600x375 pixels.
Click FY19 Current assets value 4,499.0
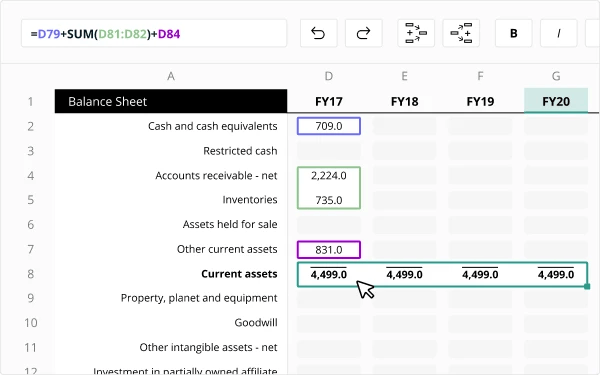click(x=480, y=274)
